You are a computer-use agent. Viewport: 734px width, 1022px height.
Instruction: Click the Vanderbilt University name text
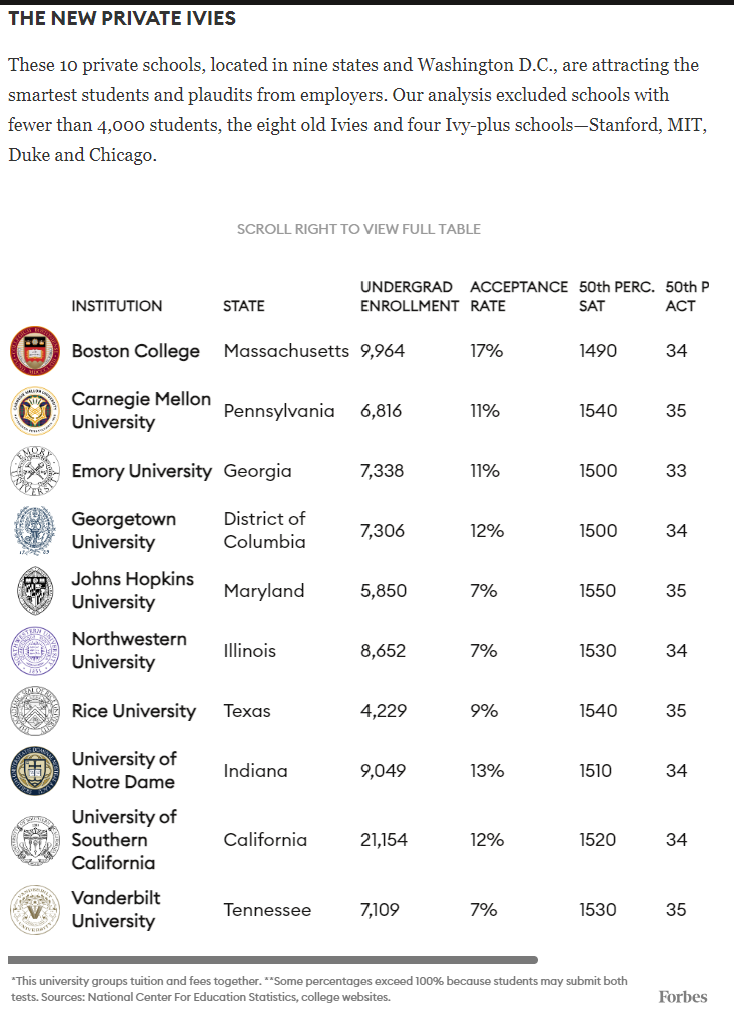pos(116,909)
